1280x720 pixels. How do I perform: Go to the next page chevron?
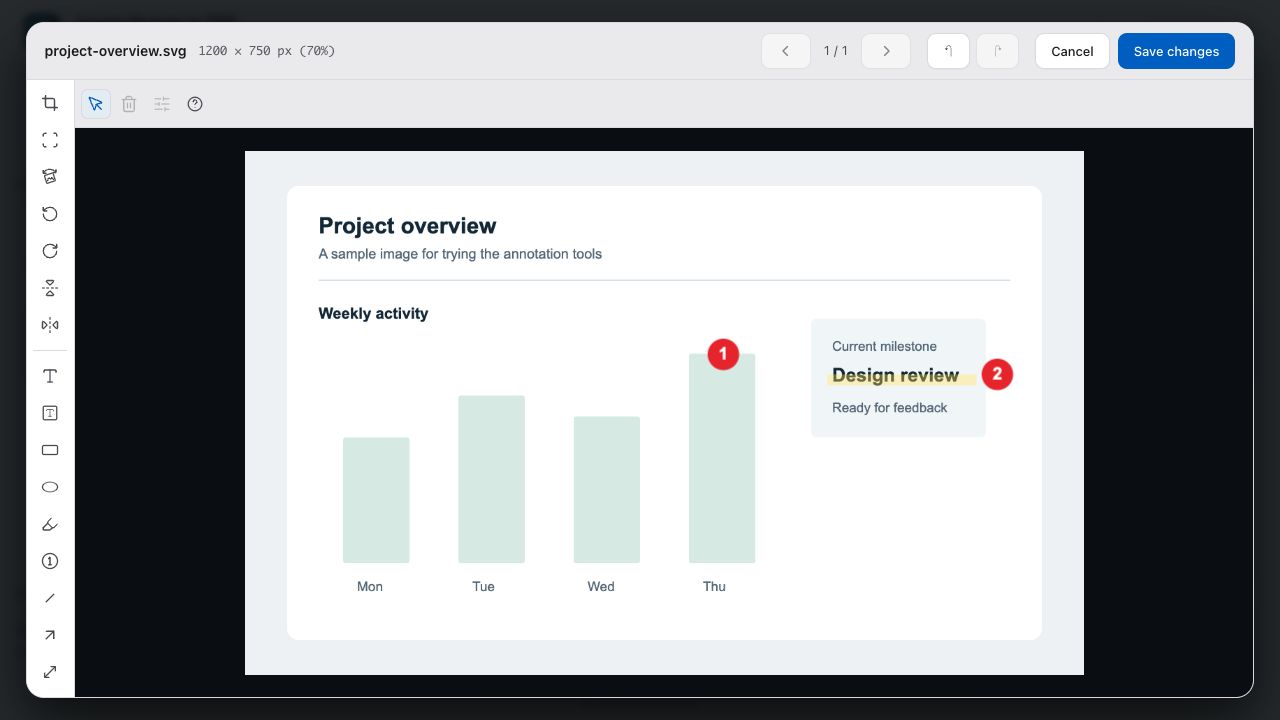(886, 51)
